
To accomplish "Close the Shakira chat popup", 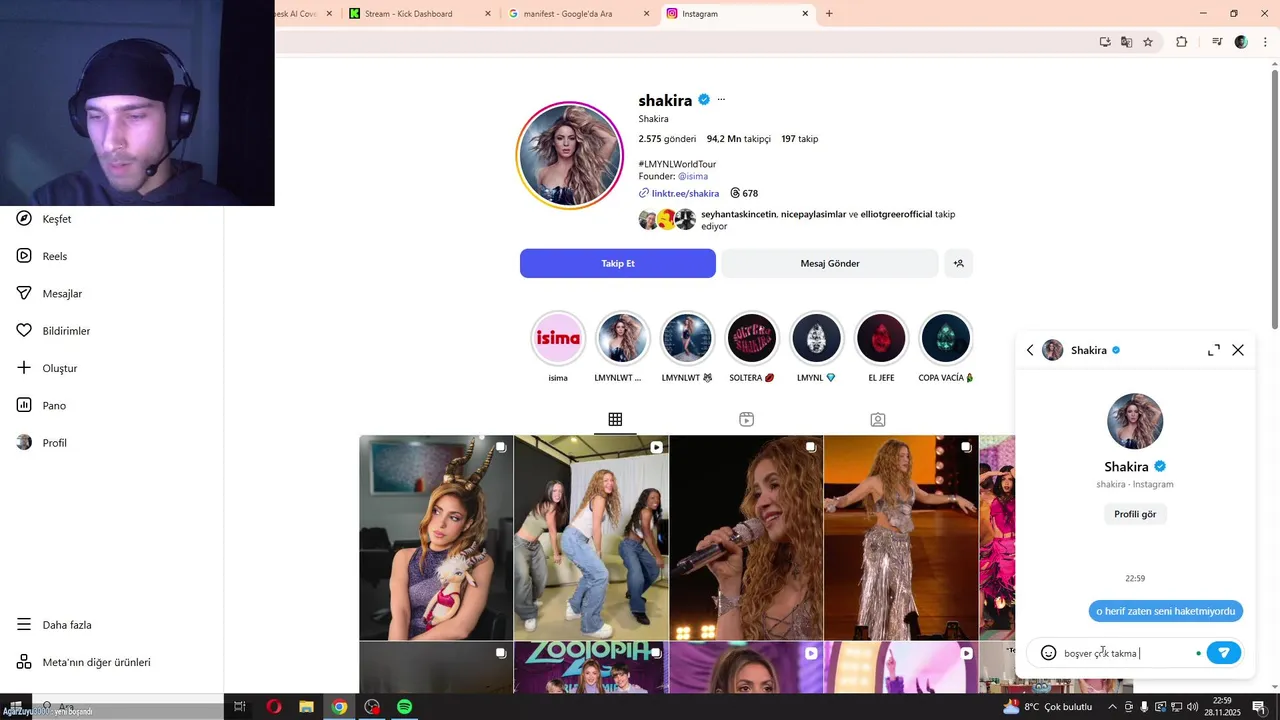I will point(1238,350).
